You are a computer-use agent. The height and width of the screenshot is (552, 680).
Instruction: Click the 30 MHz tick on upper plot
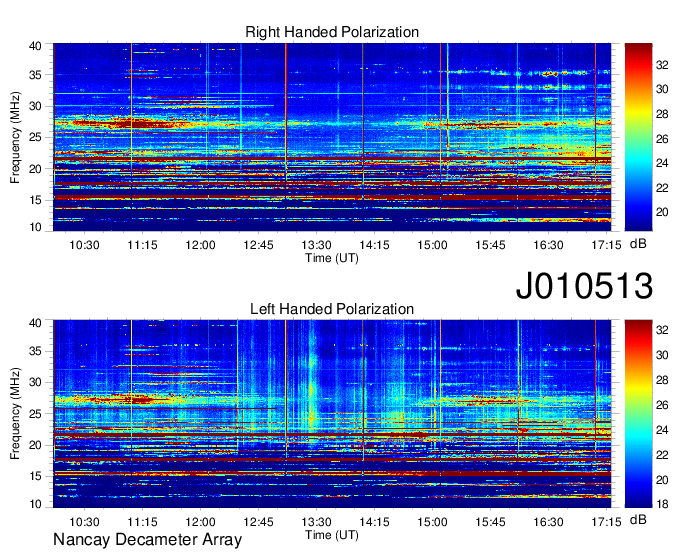(x=35, y=106)
